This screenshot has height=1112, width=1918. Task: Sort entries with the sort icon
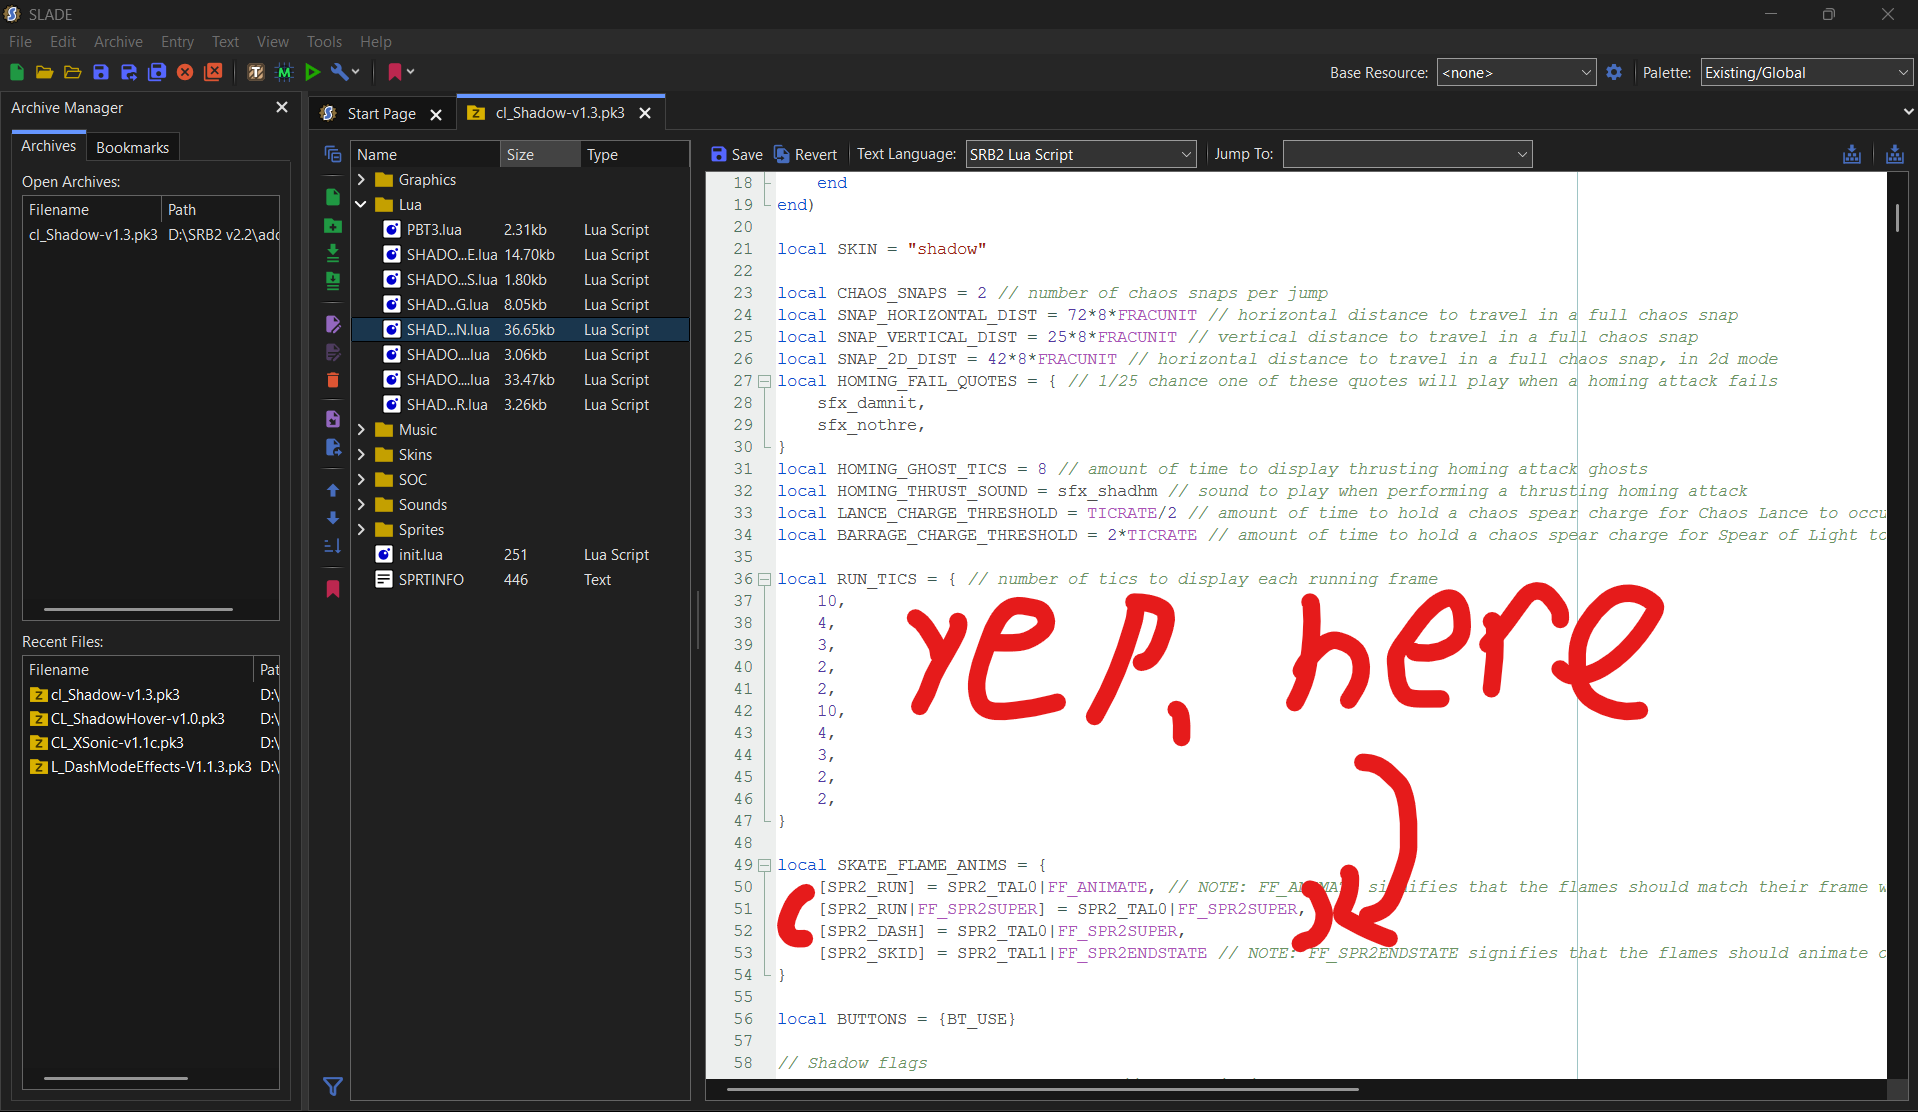pos(333,546)
